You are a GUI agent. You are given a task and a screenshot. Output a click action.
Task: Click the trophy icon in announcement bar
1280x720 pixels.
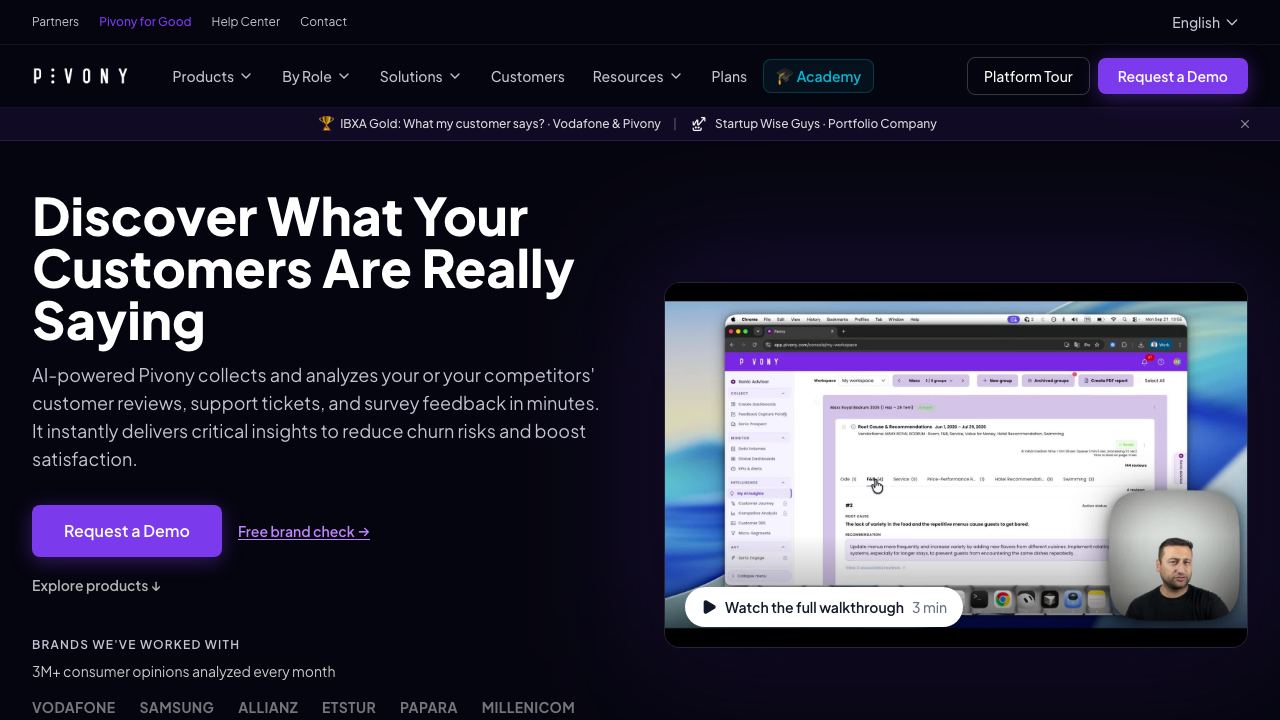pyautogui.click(x=326, y=123)
